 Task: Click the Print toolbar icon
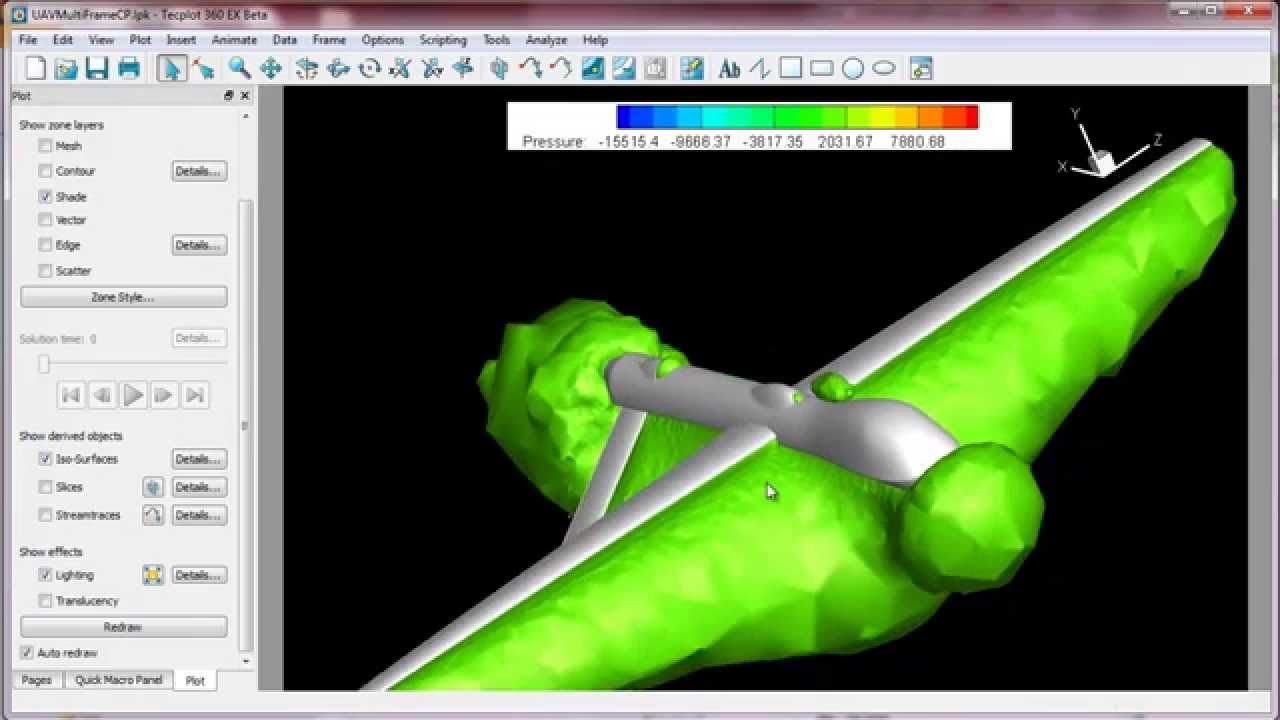[x=129, y=68]
